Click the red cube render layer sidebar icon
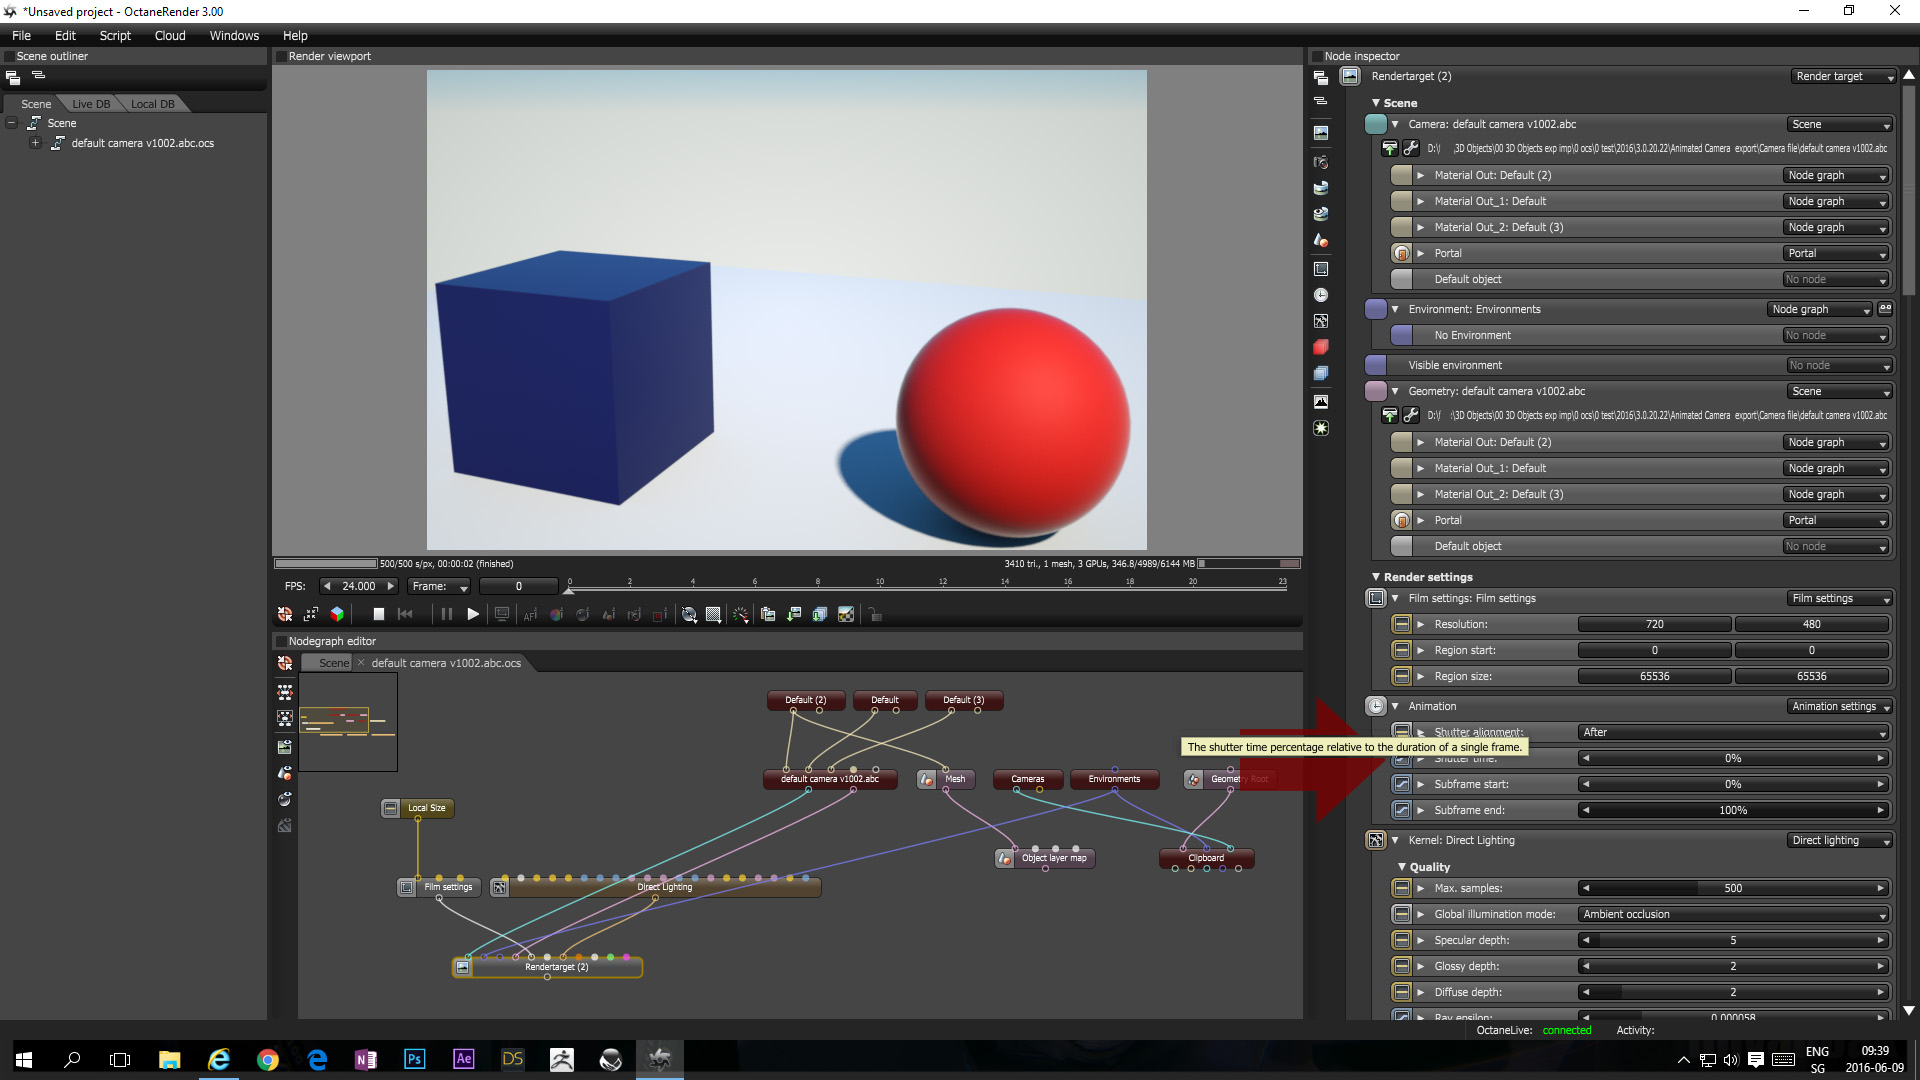 [1321, 347]
